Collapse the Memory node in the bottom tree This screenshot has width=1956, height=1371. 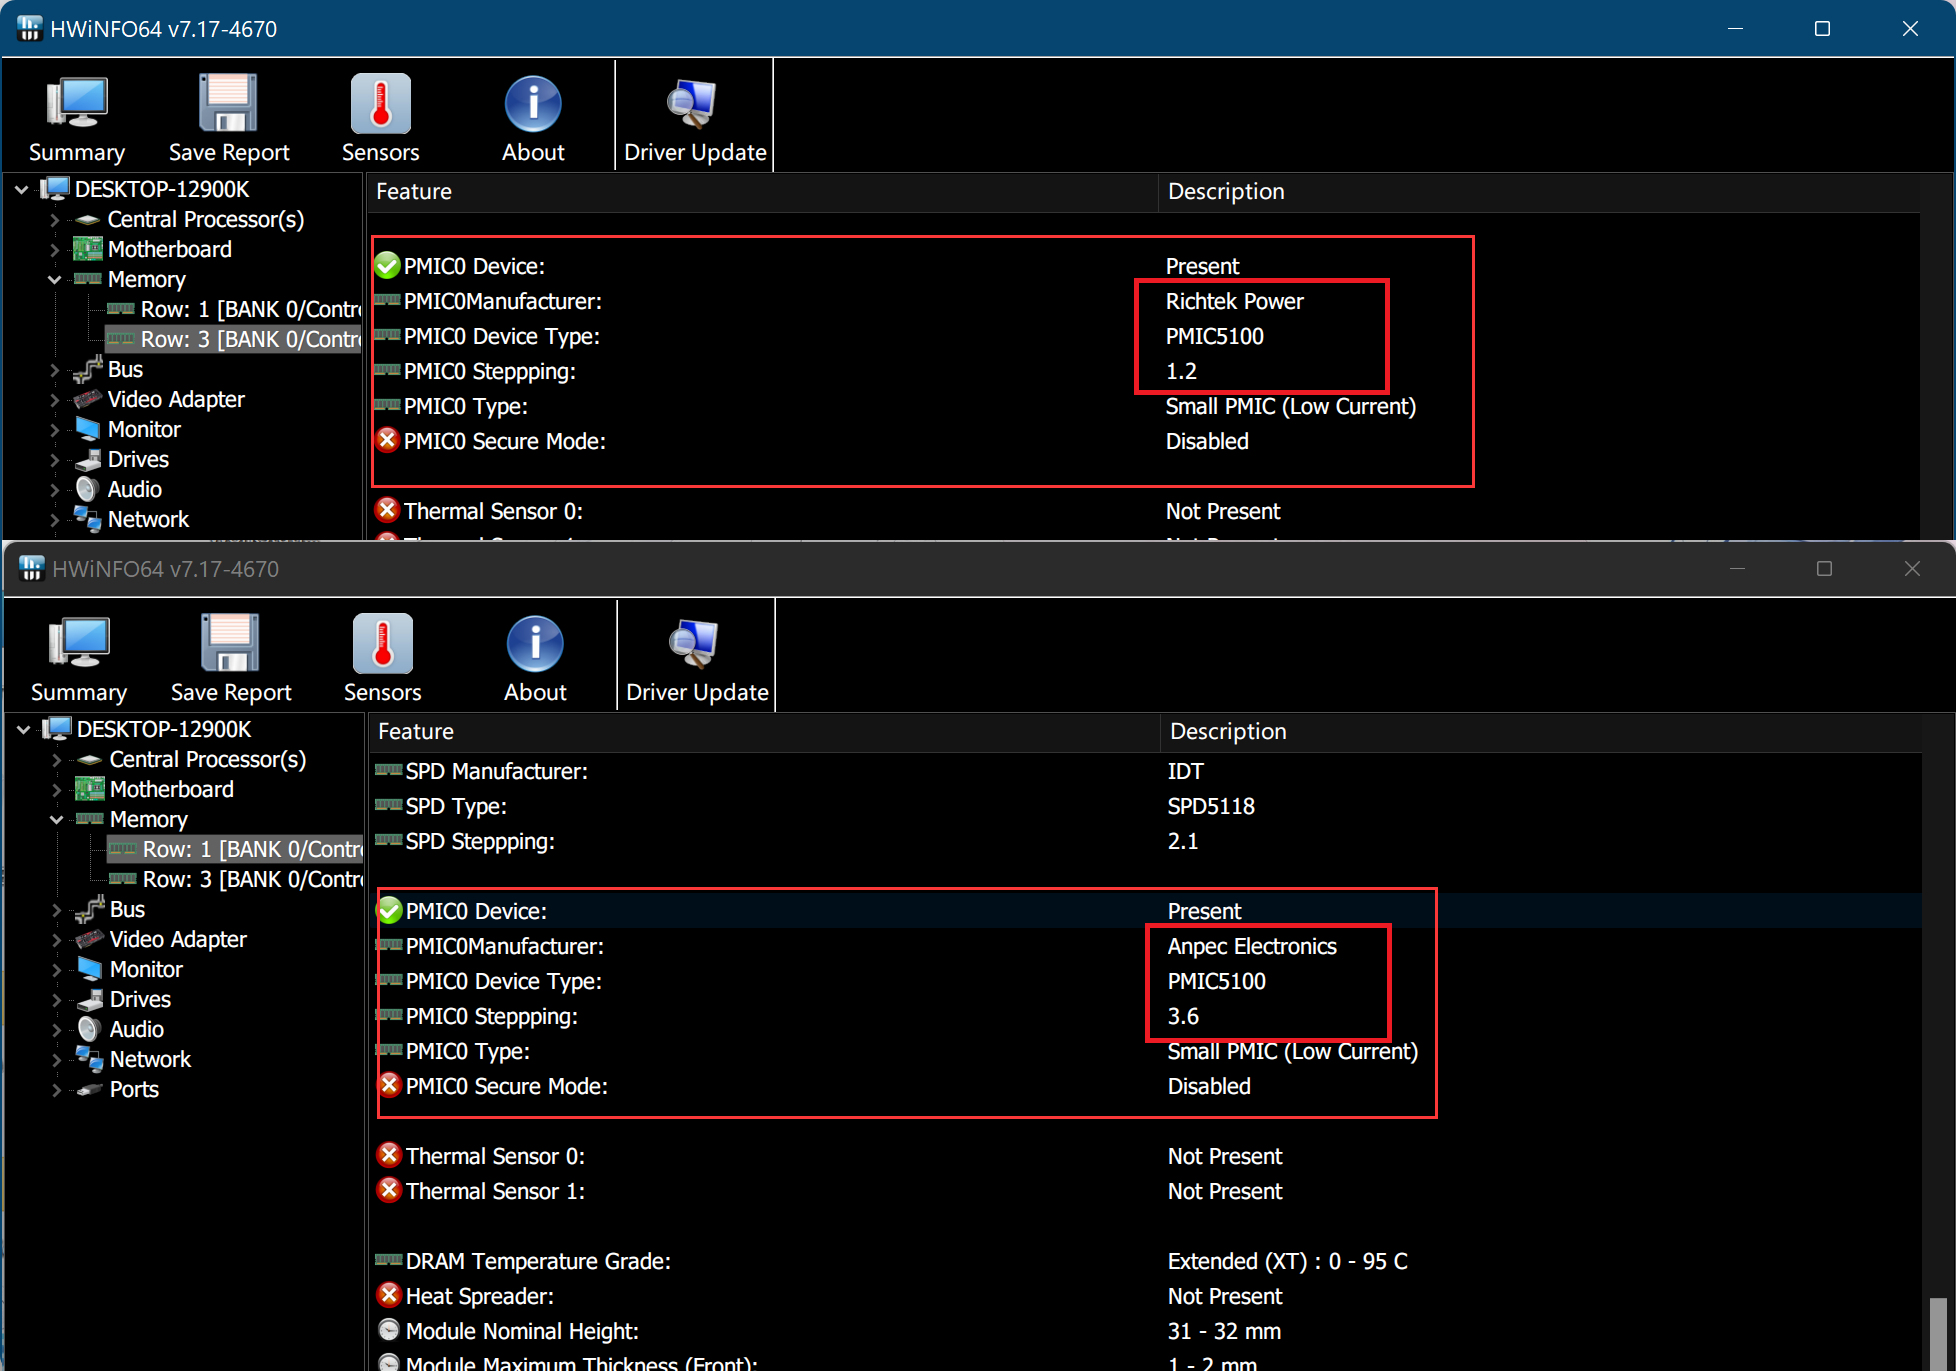(57, 820)
